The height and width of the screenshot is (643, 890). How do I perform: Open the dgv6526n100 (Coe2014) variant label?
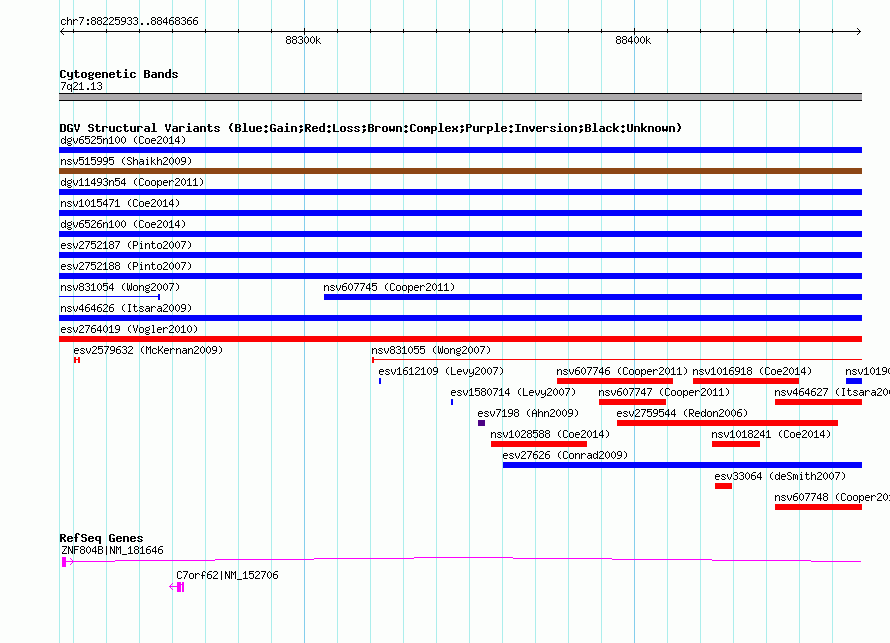point(123,224)
